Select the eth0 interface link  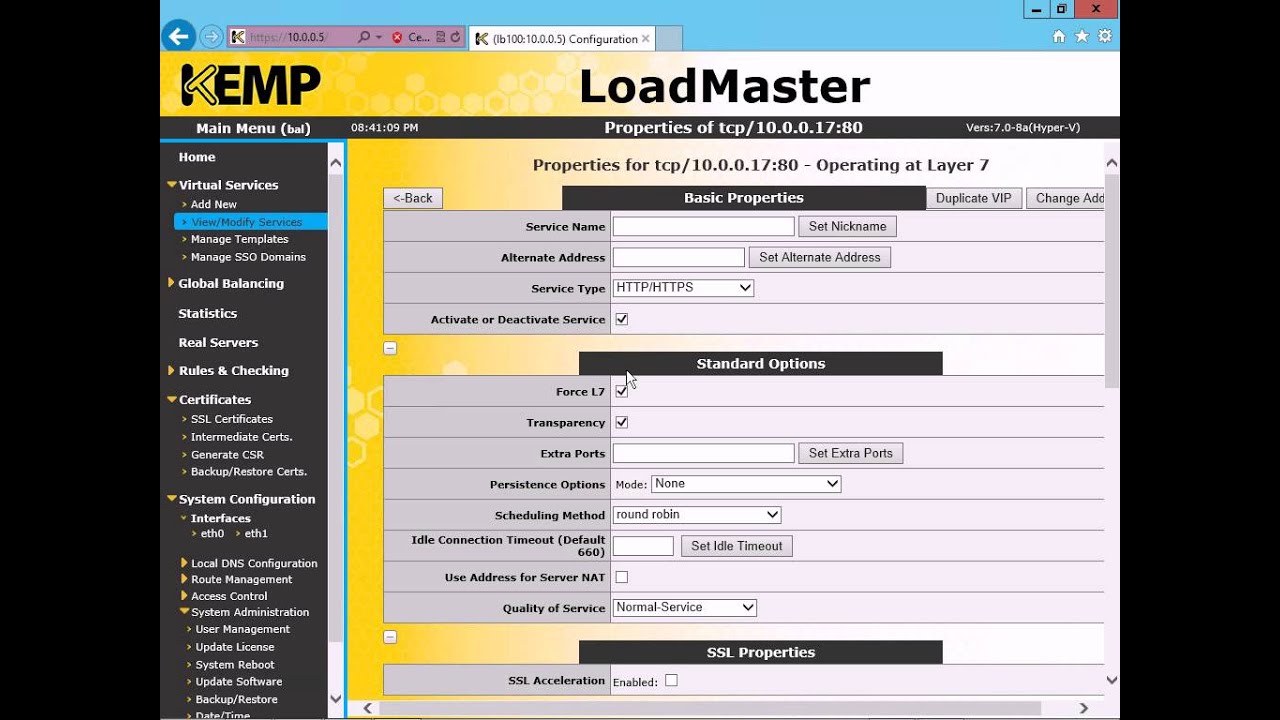pos(212,534)
